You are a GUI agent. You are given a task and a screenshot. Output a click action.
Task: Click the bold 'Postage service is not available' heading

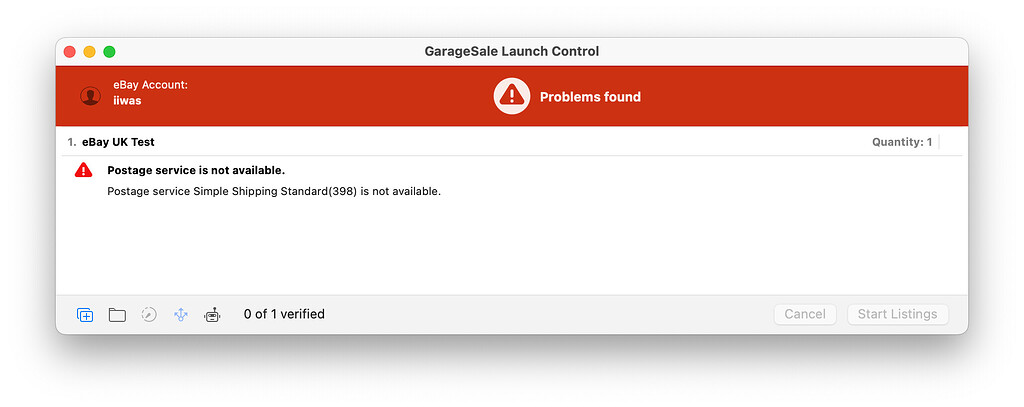[x=196, y=171]
